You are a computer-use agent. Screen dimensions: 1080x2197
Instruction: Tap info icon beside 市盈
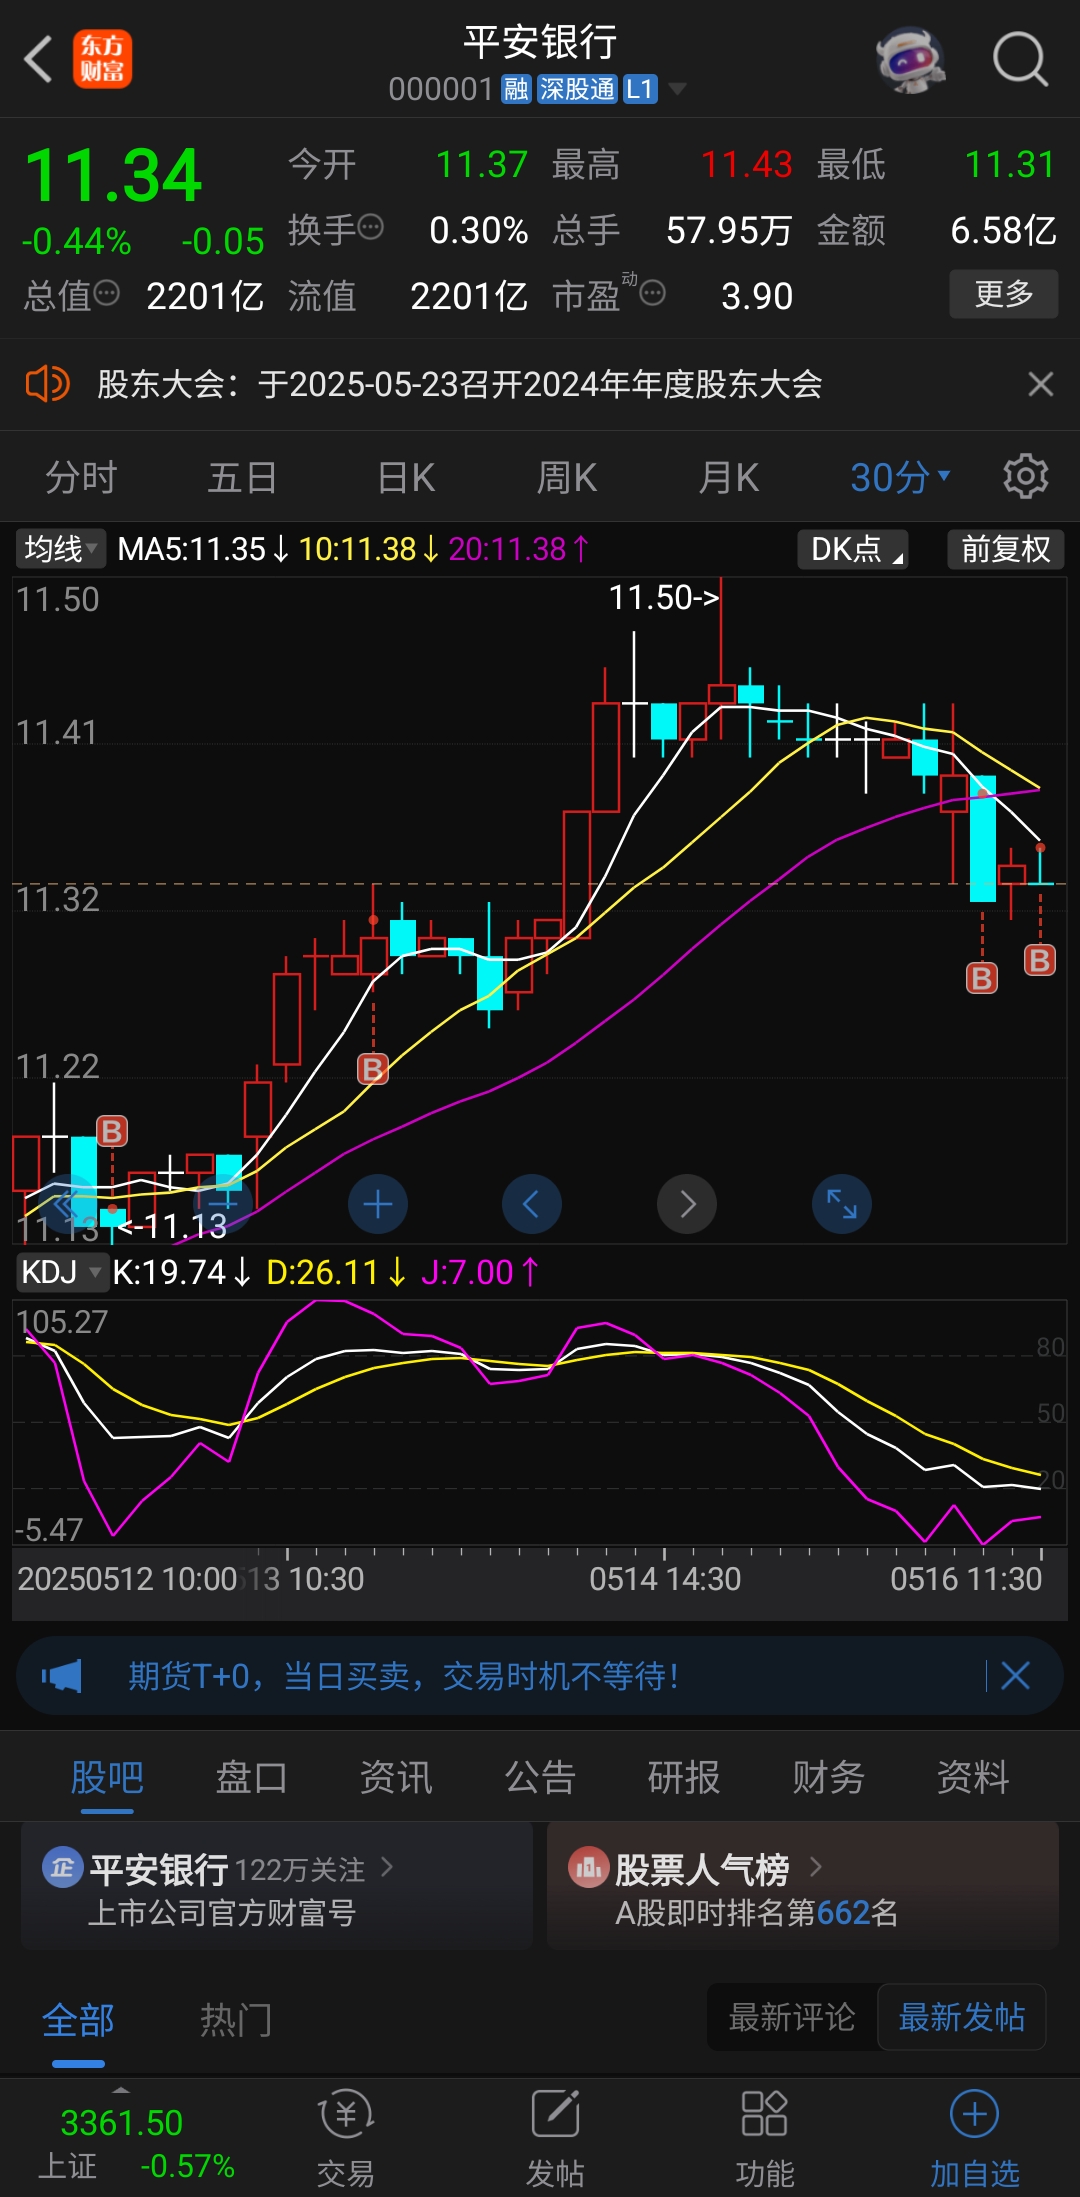coord(653,294)
